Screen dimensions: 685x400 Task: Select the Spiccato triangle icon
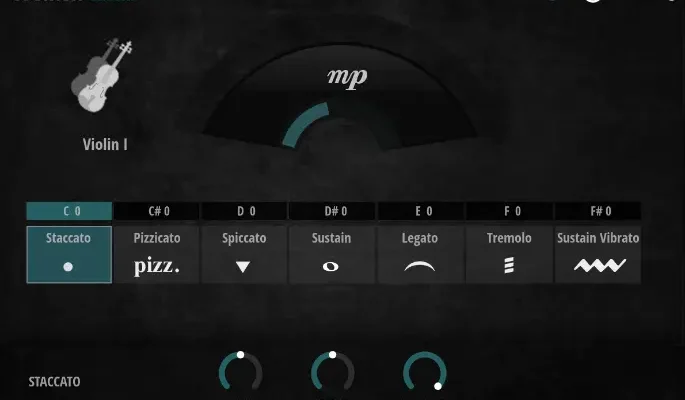[x=243, y=267]
